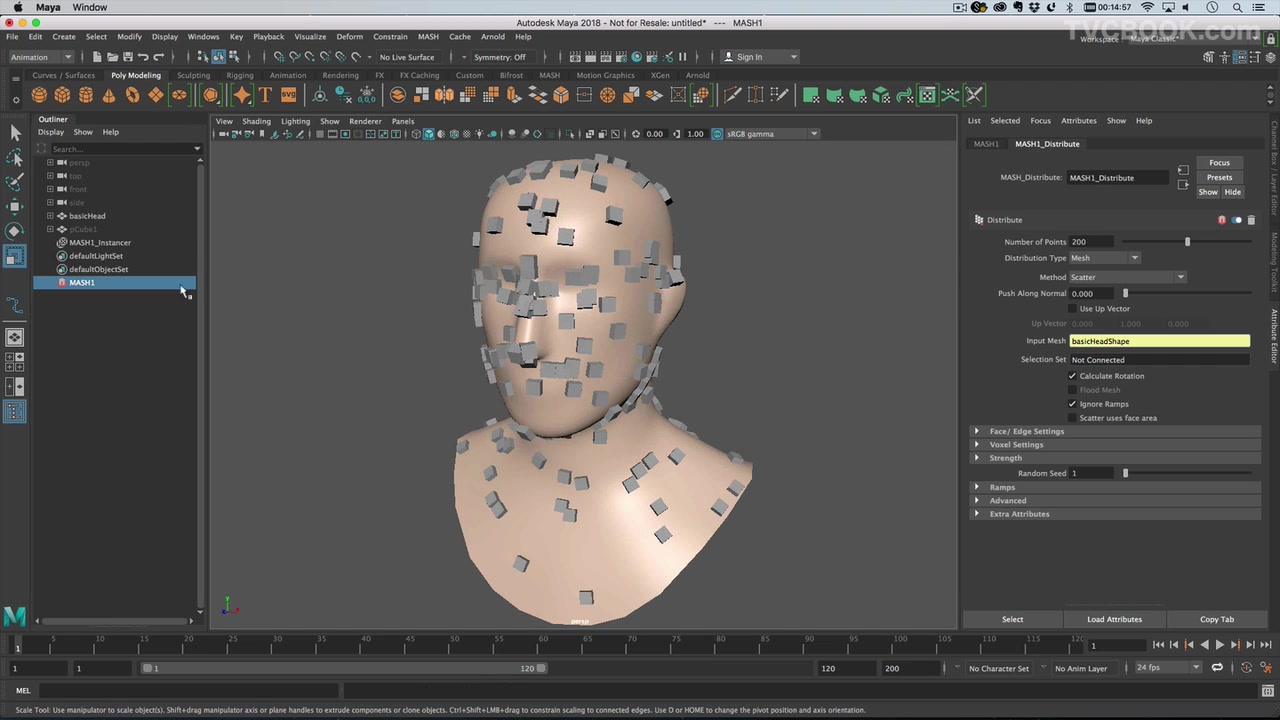Uncheck the Ignore Ramps option
This screenshot has width=1280, height=720.
pos(1073,404)
